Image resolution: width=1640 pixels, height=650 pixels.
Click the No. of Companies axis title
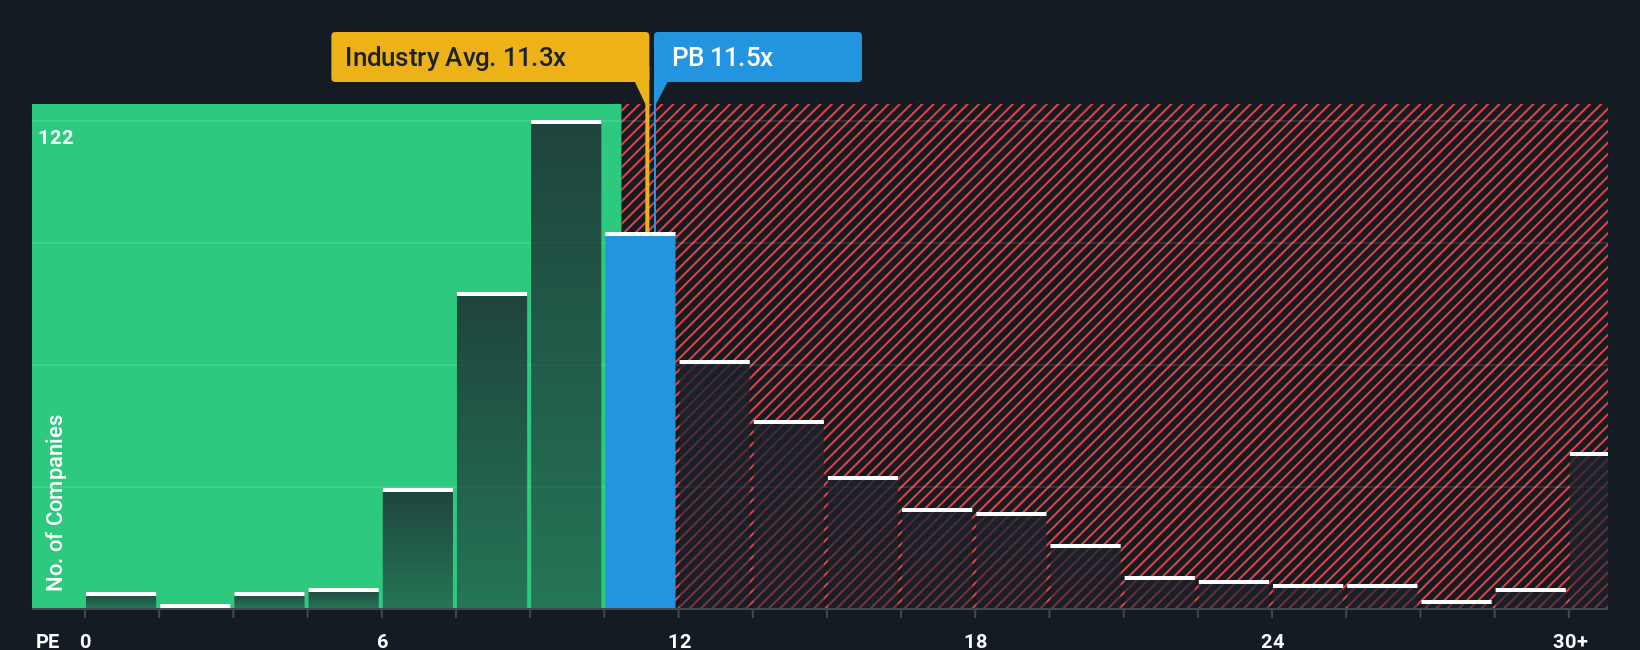[54, 503]
